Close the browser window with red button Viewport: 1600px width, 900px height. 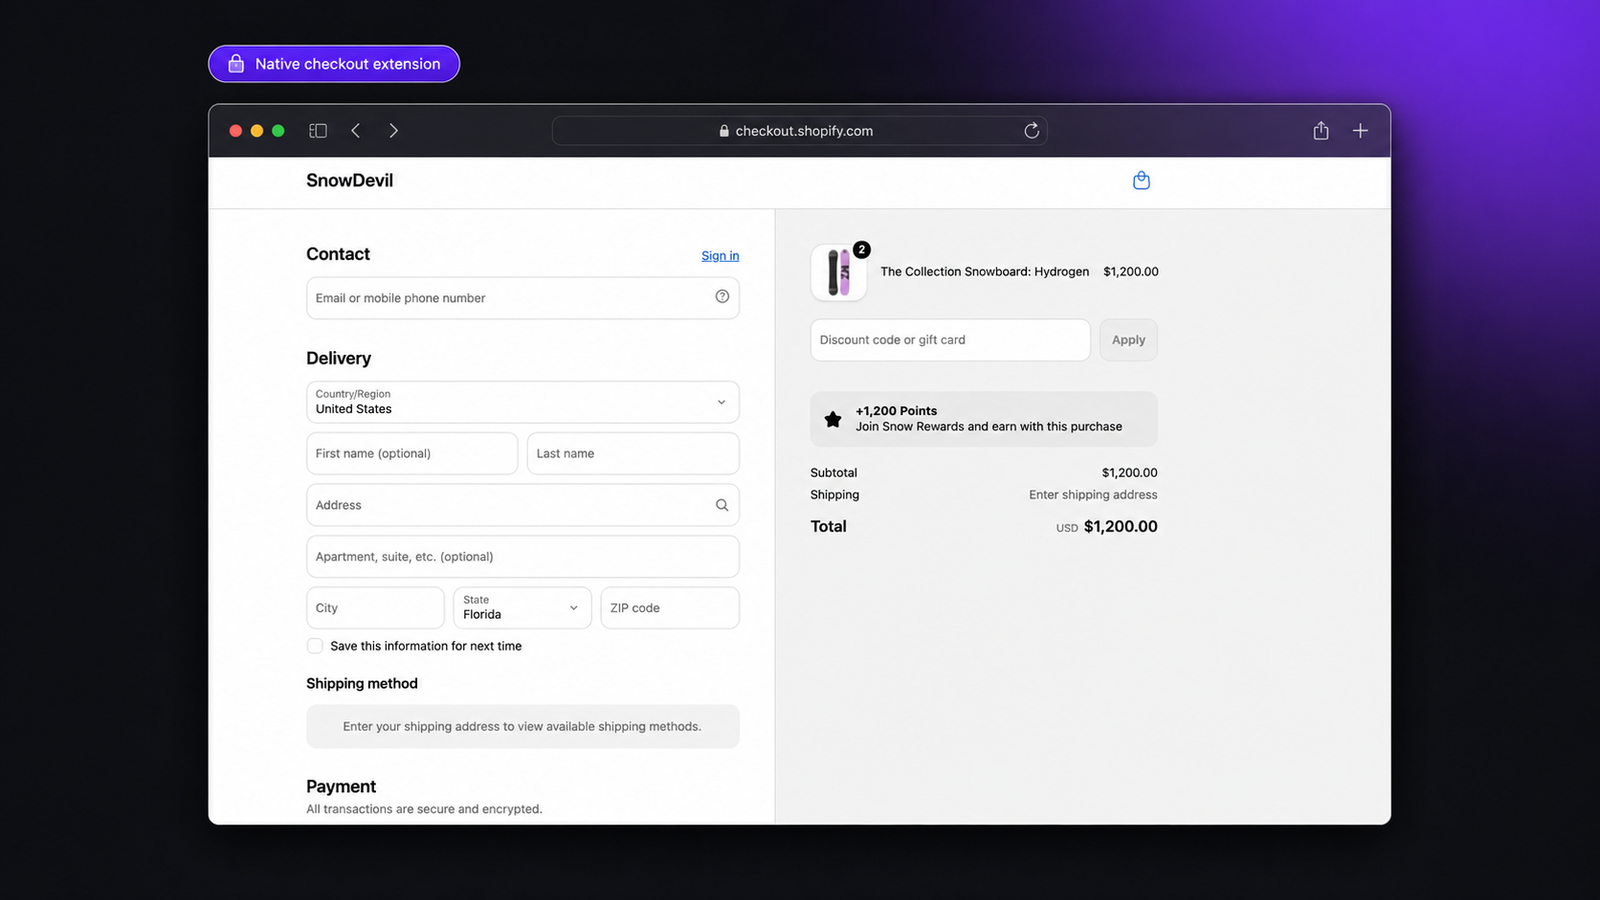point(236,131)
